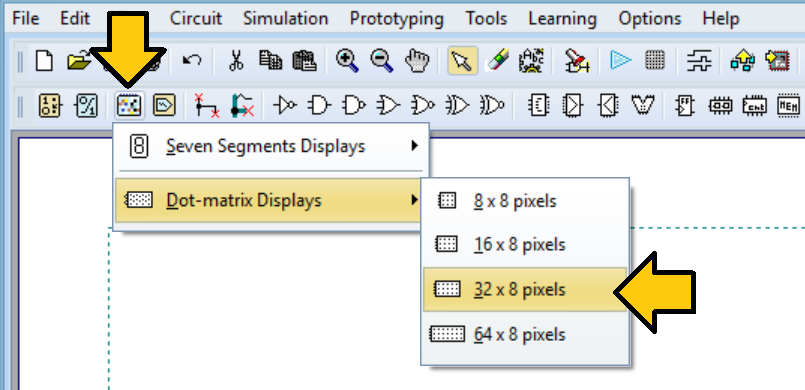Screen dimensions: 805x390
Task: Insert an FF flip-flop component
Action: (x=685, y=106)
